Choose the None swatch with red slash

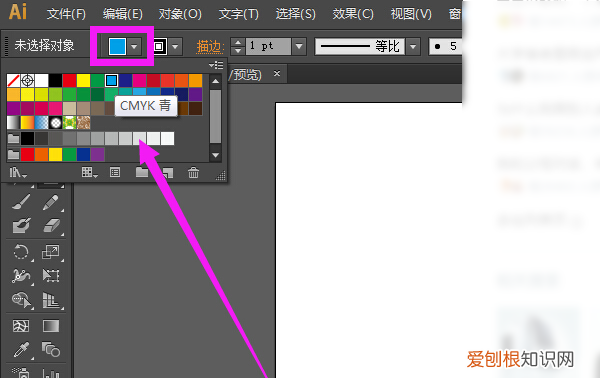(x=13, y=81)
